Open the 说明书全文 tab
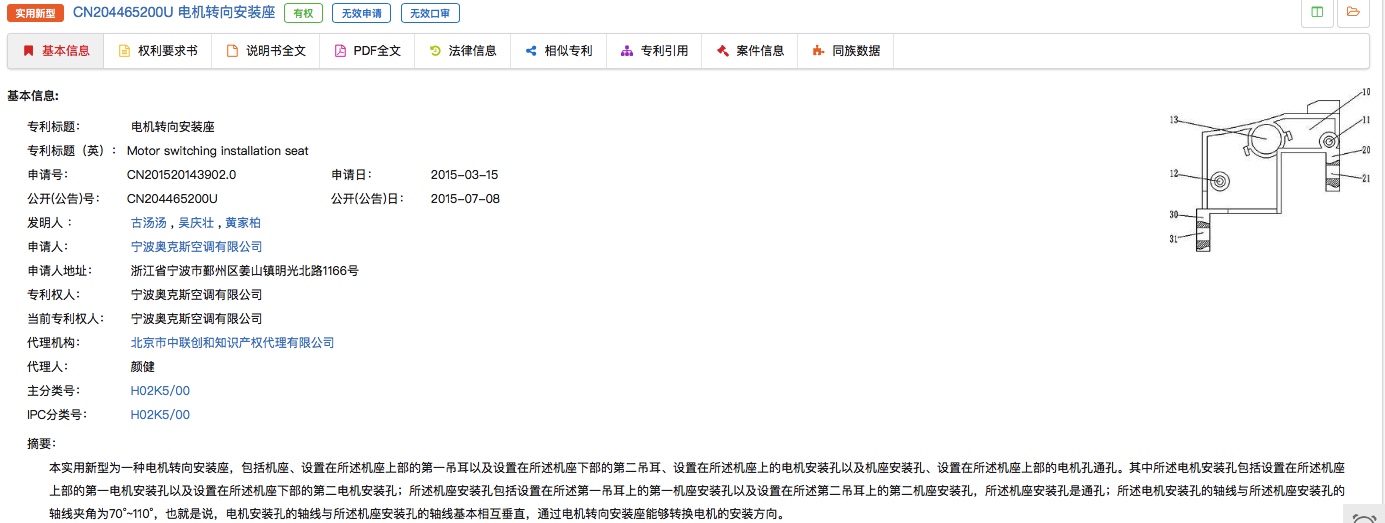 (x=266, y=51)
